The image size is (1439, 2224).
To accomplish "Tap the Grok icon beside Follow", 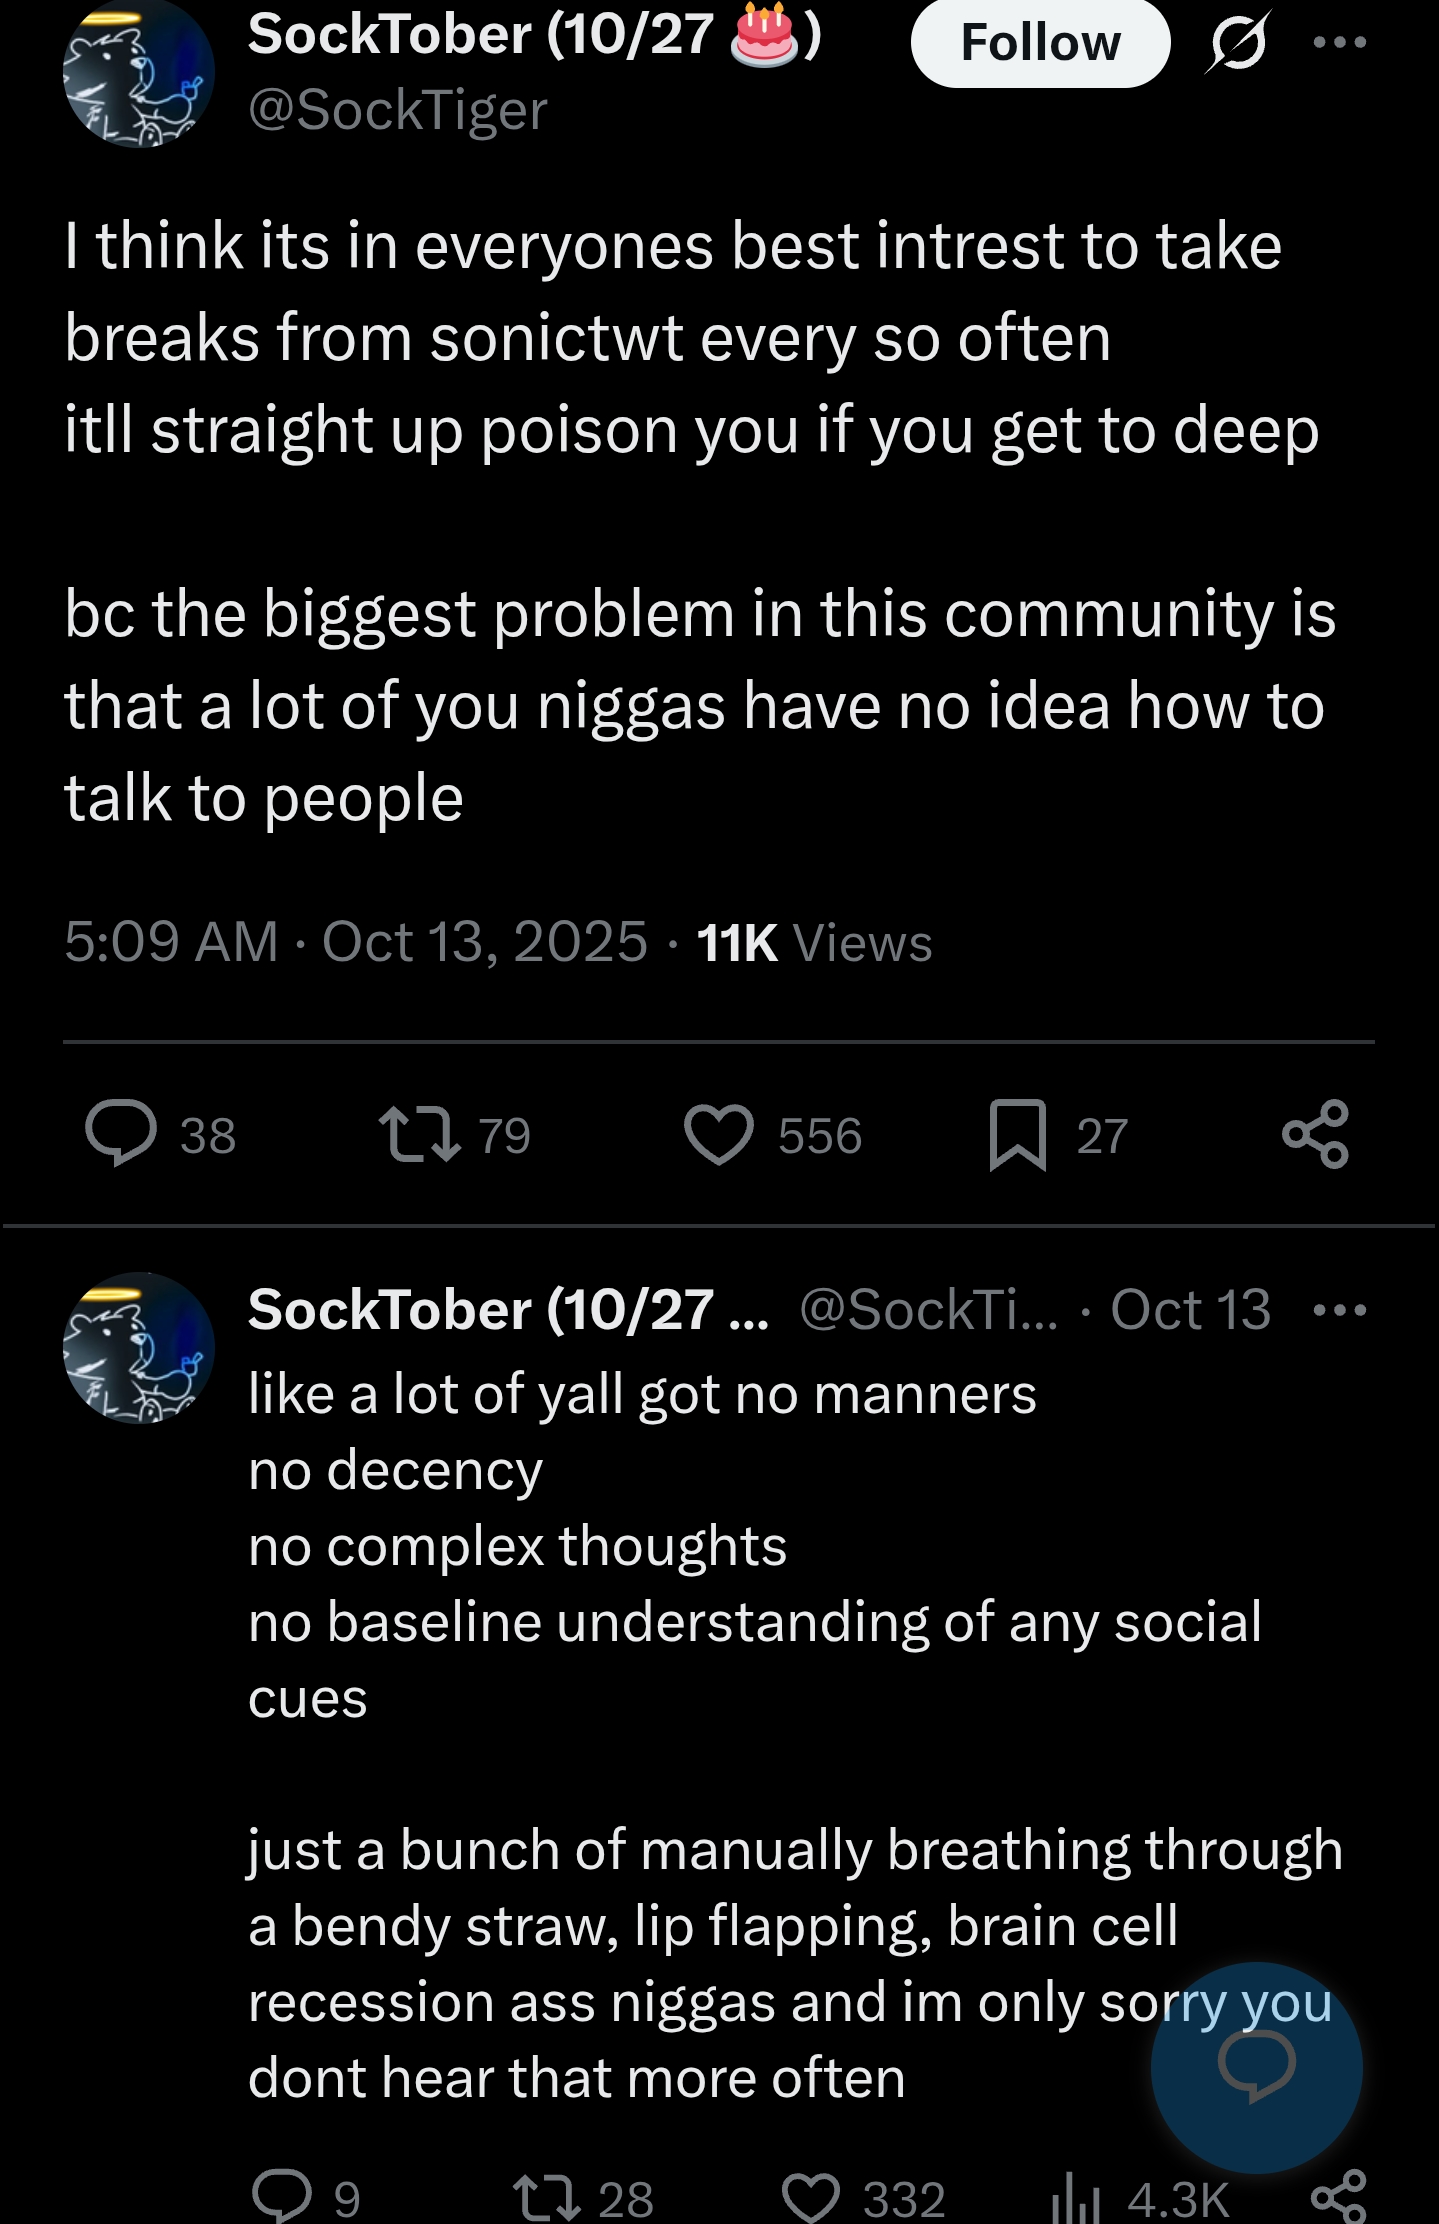I will tap(1238, 42).
